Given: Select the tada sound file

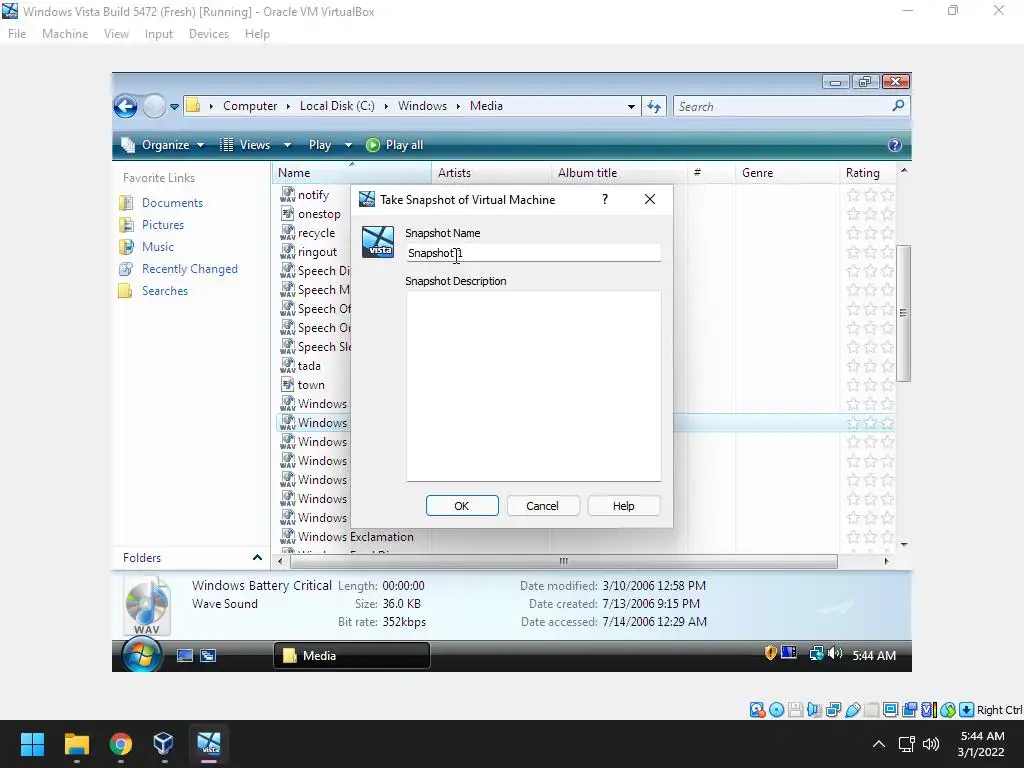Looking at the screenshot, I should [x=310, y=366].
